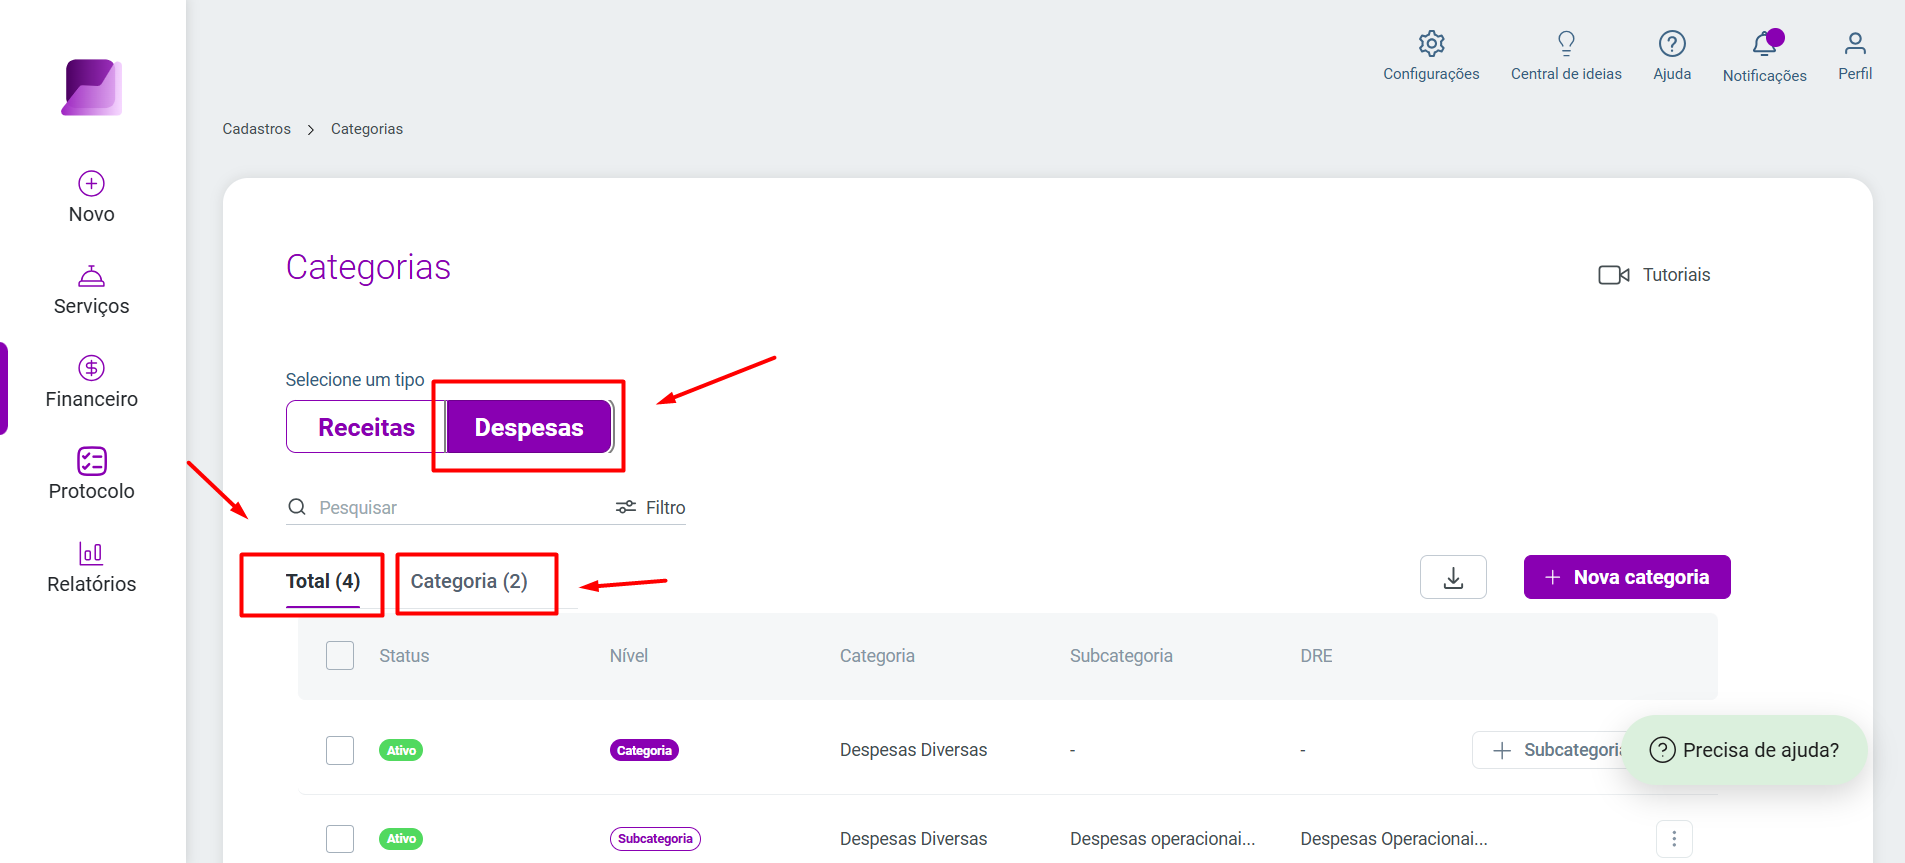
Task: Open the Notificações bell
Action: pyautogui.click(x=1765, y=44)
